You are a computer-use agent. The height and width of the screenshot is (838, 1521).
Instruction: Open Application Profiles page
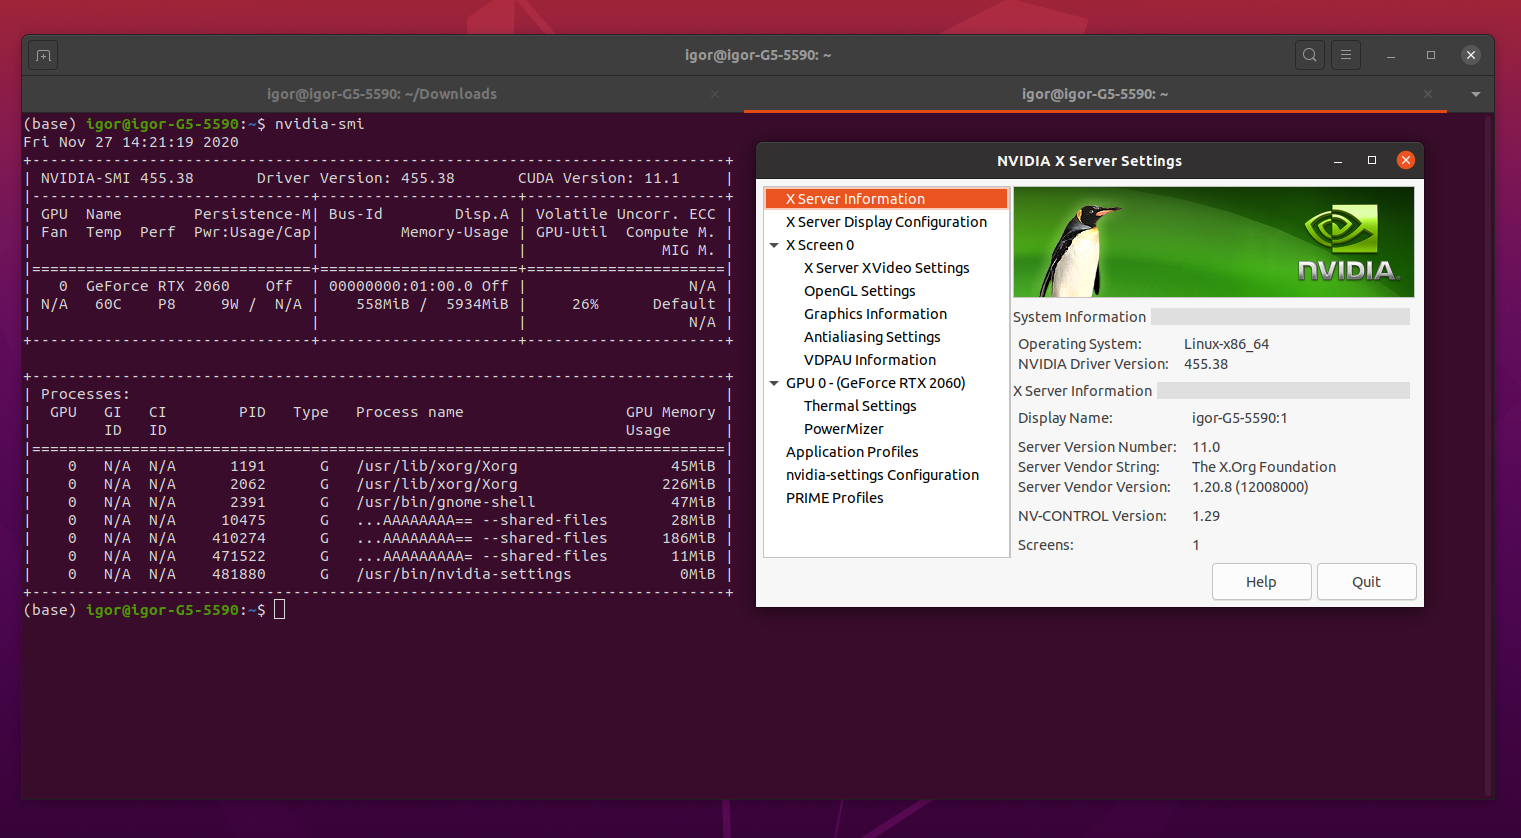(852, 452)
